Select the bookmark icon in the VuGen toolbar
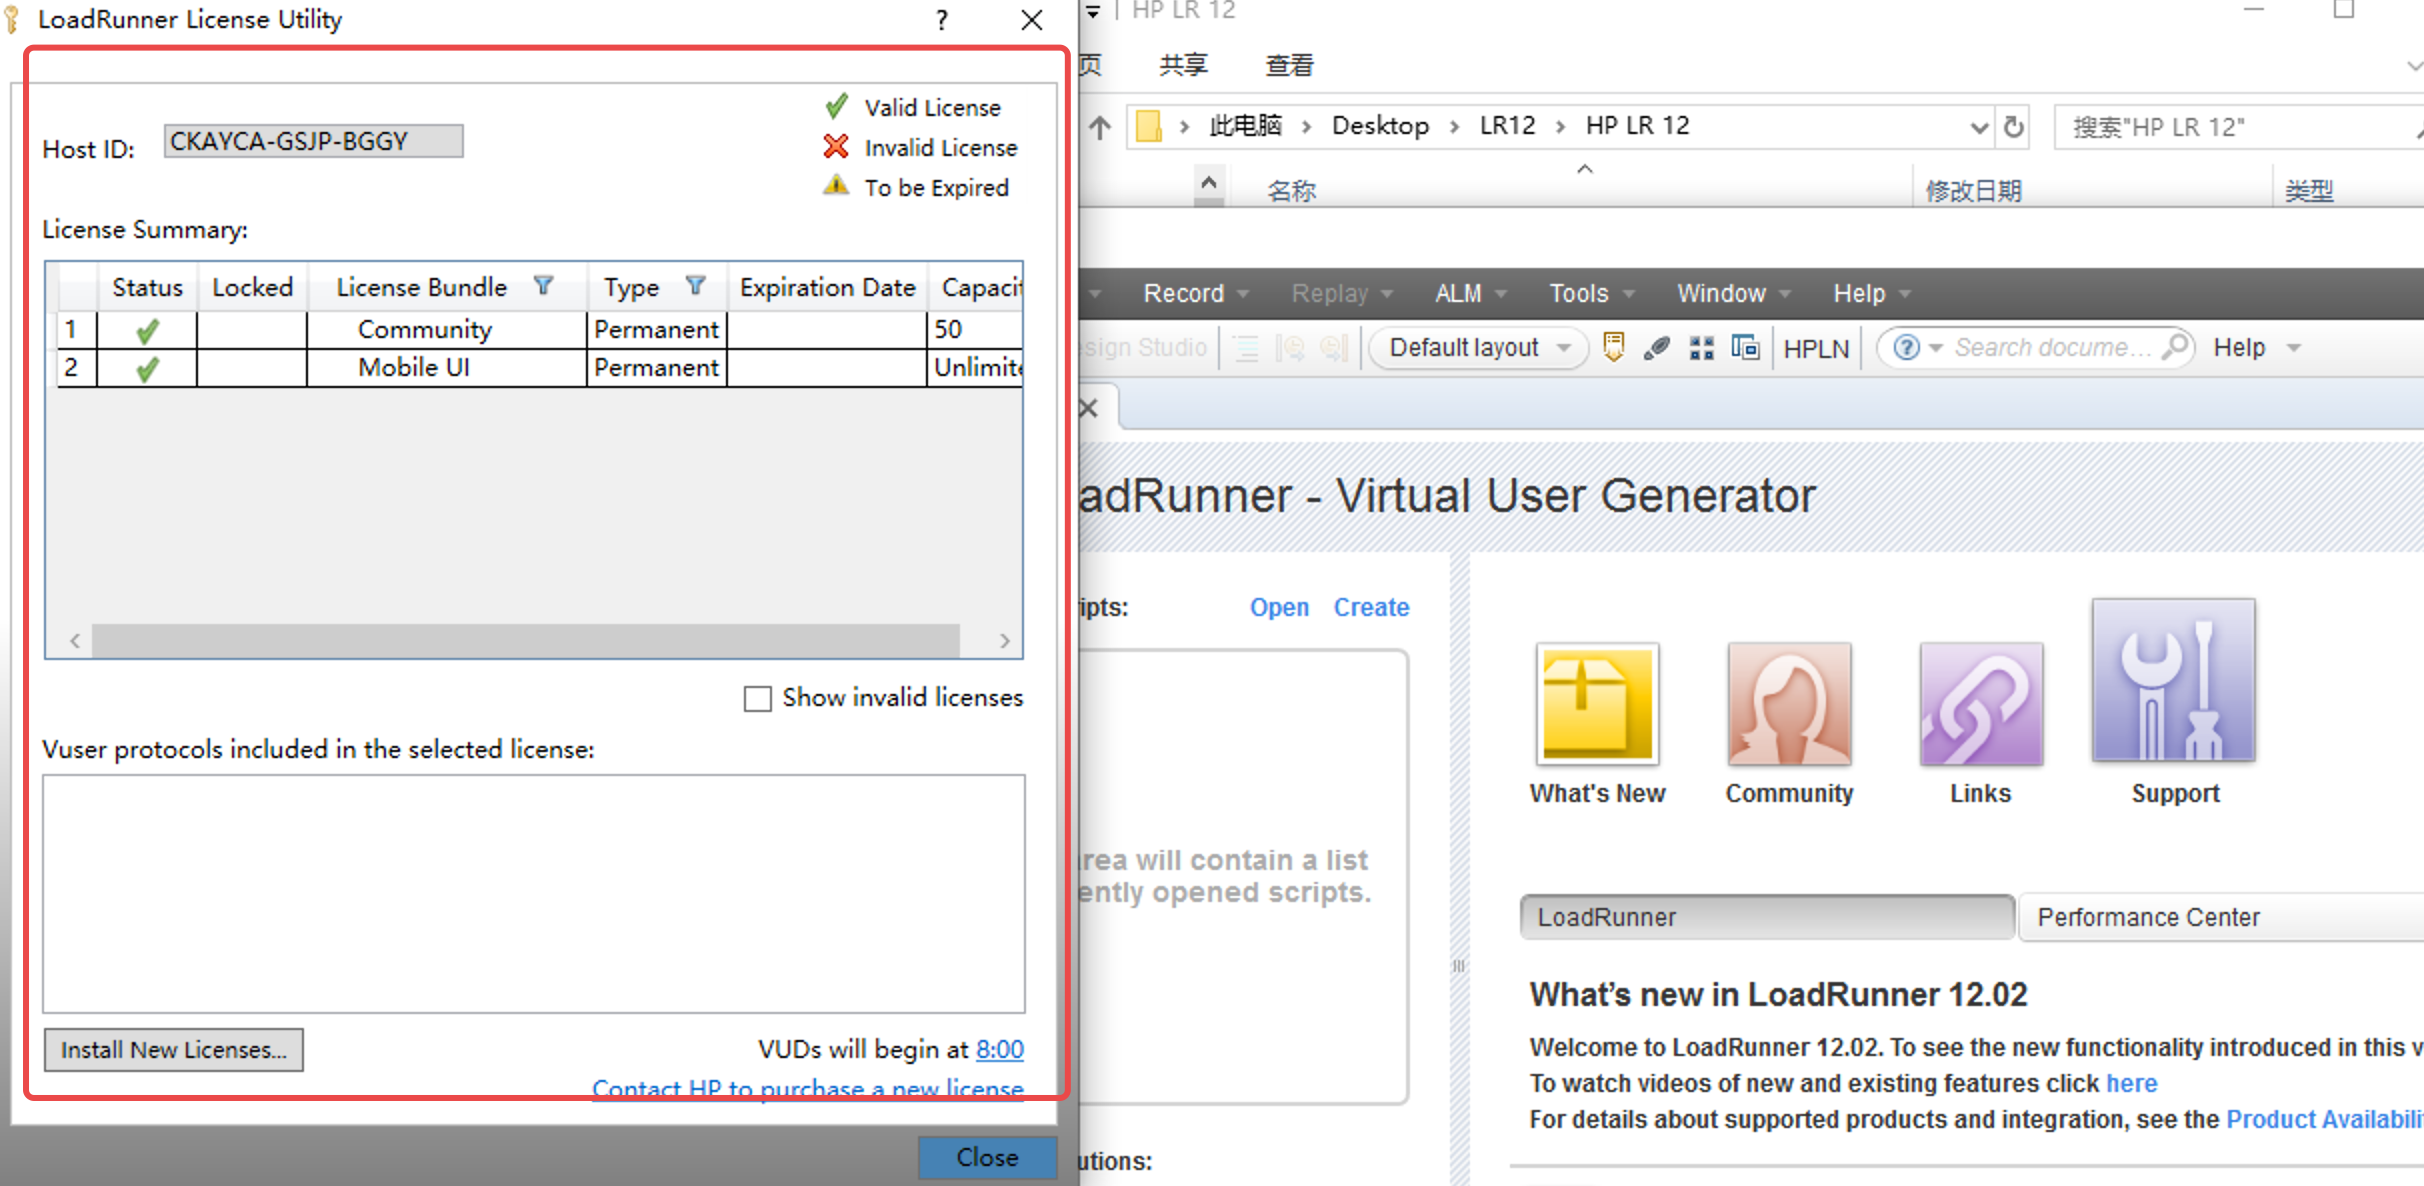2424x1186 pixels. pyautogui.click(x=1613, y=347)
